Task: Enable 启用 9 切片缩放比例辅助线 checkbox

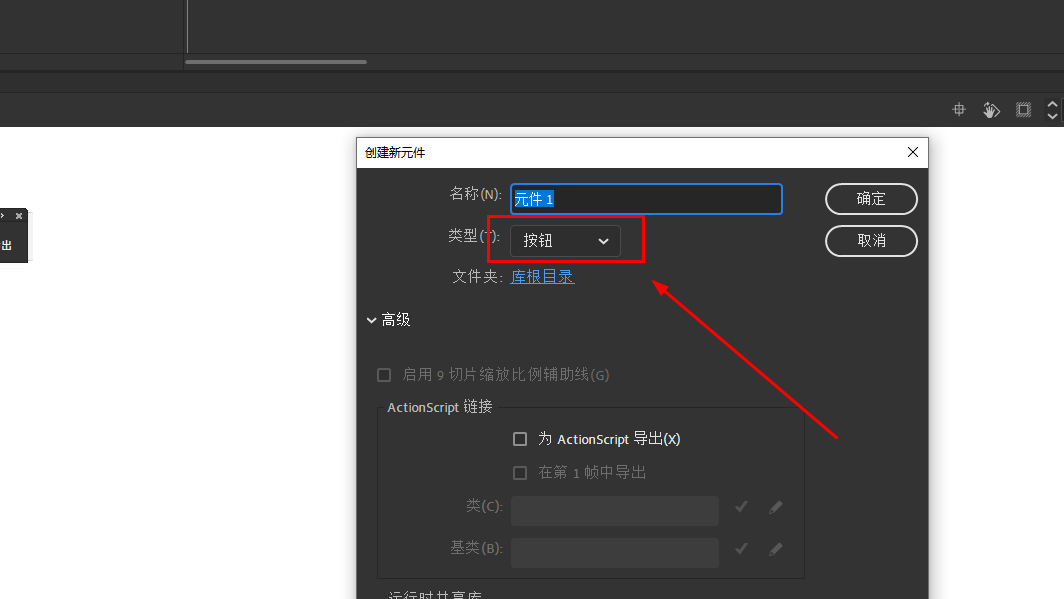Action: [384, 375]
